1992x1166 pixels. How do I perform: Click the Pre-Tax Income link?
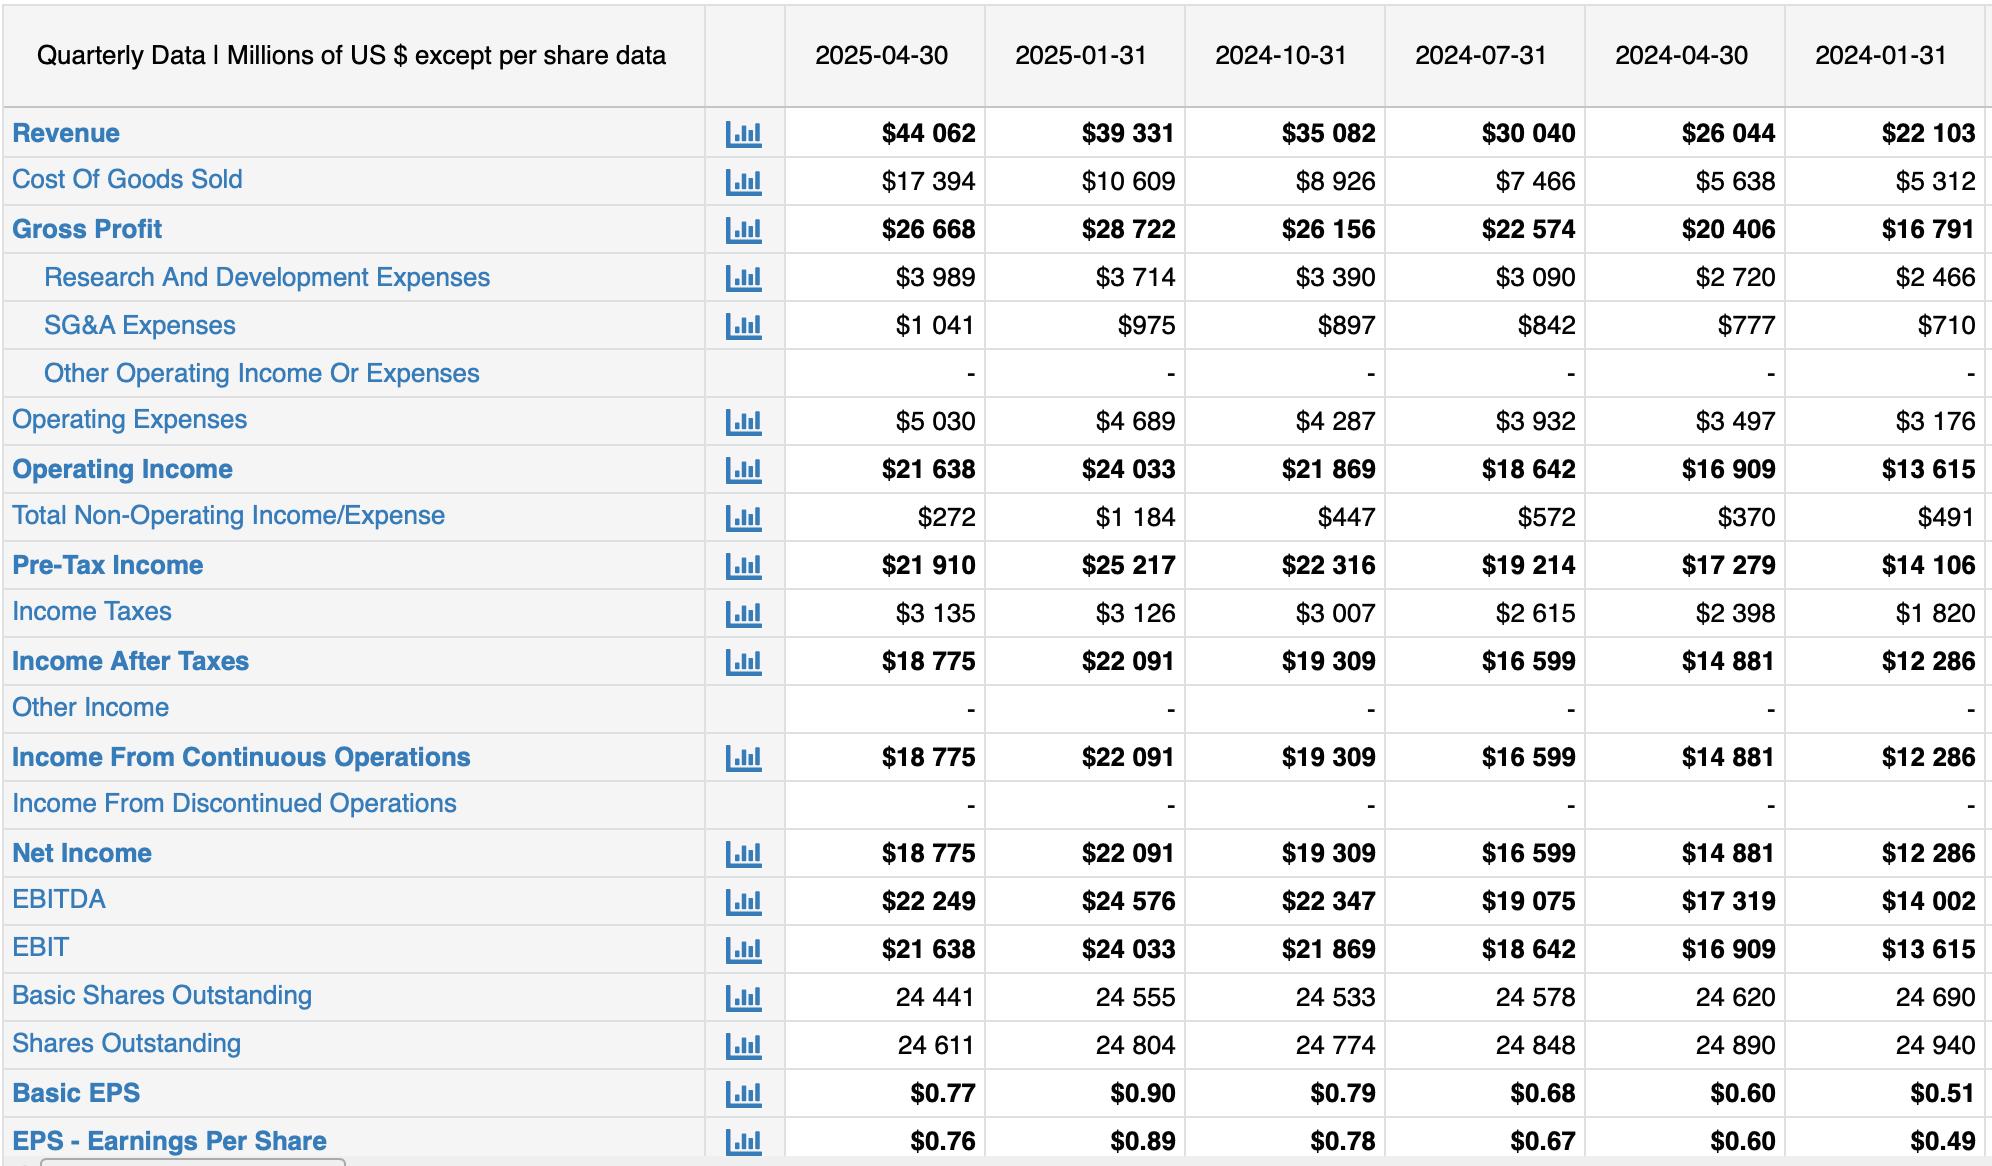pyautogui.click(x=108, y=565)
